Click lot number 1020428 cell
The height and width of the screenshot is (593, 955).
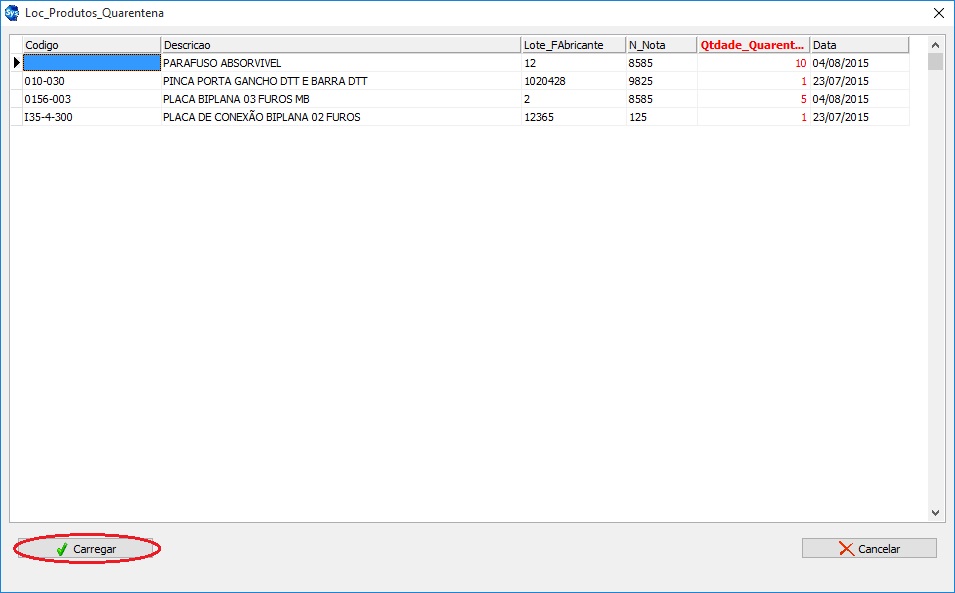pyautogui.click(x=572, y=81)
